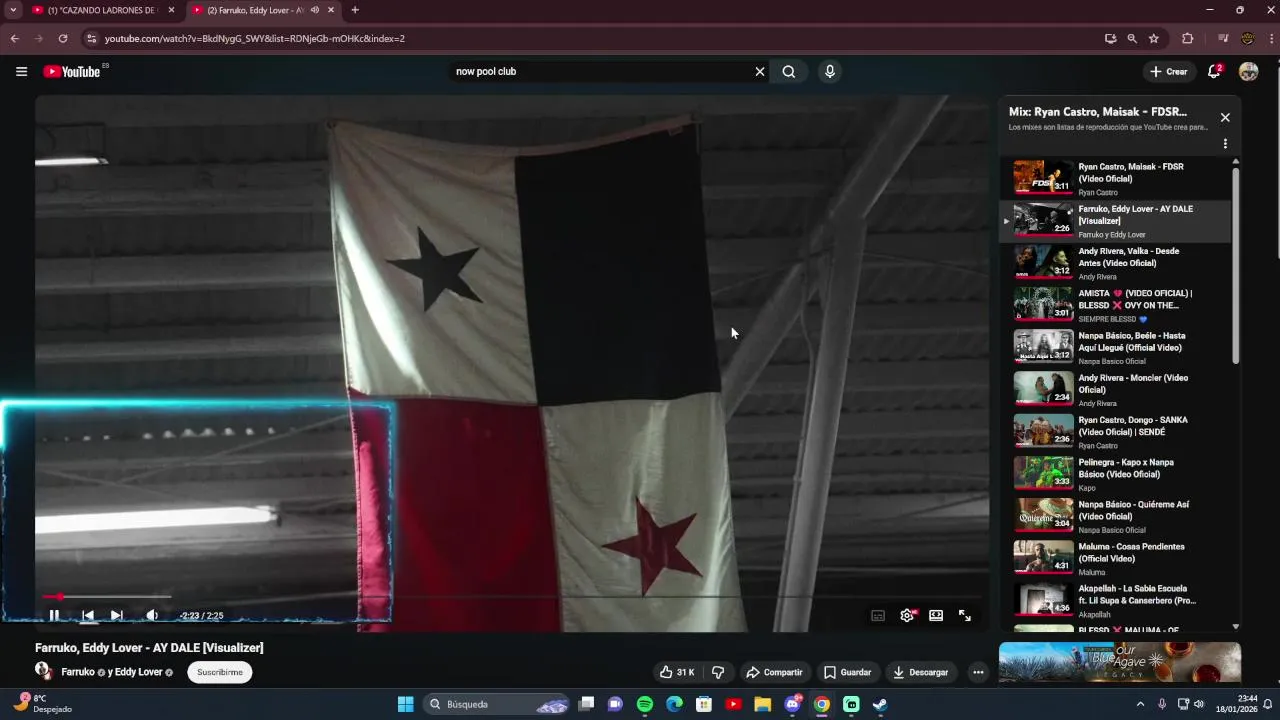The height and width of the screenshot is (720, 1280).
Task: Dislike the video
Action: 717,672
